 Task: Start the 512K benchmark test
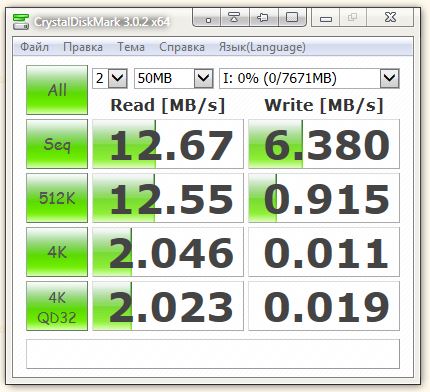coord(57,198)
